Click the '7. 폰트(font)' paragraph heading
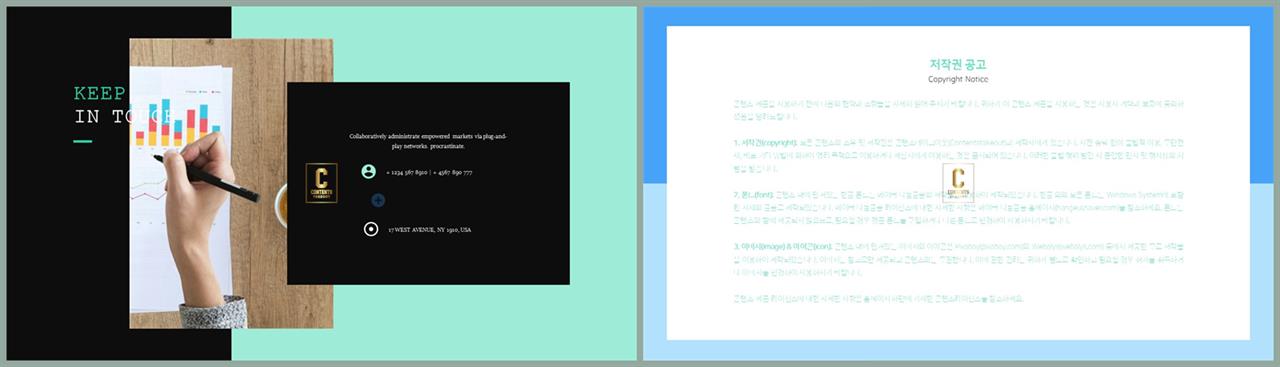 click(x=754, y=195)
